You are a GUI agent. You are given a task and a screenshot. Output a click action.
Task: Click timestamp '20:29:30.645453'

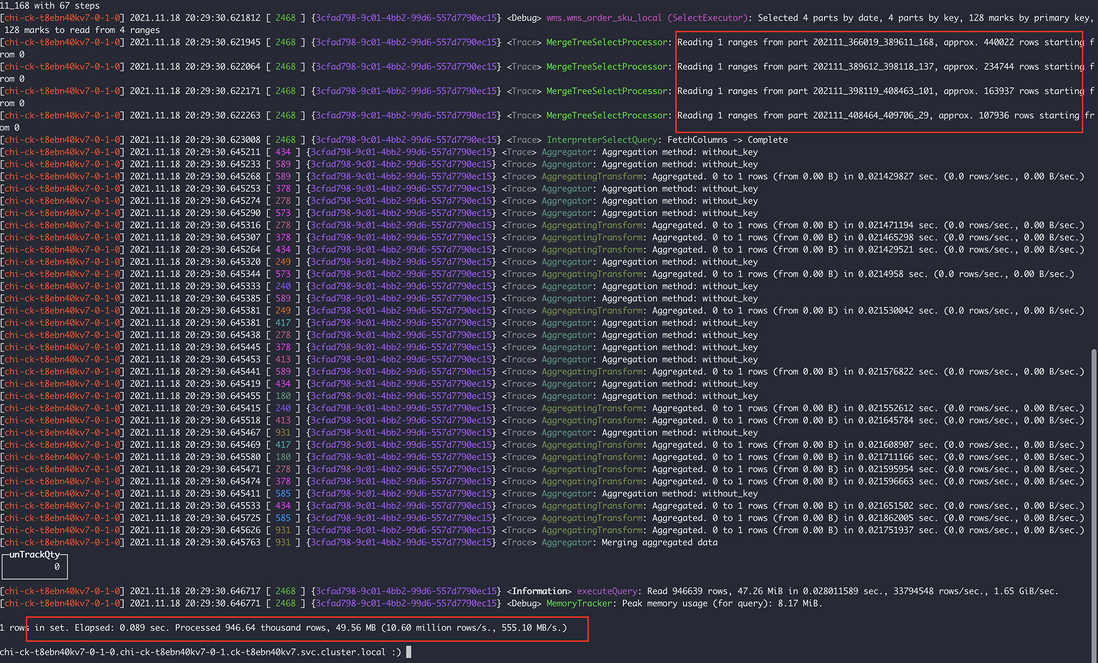223,360
